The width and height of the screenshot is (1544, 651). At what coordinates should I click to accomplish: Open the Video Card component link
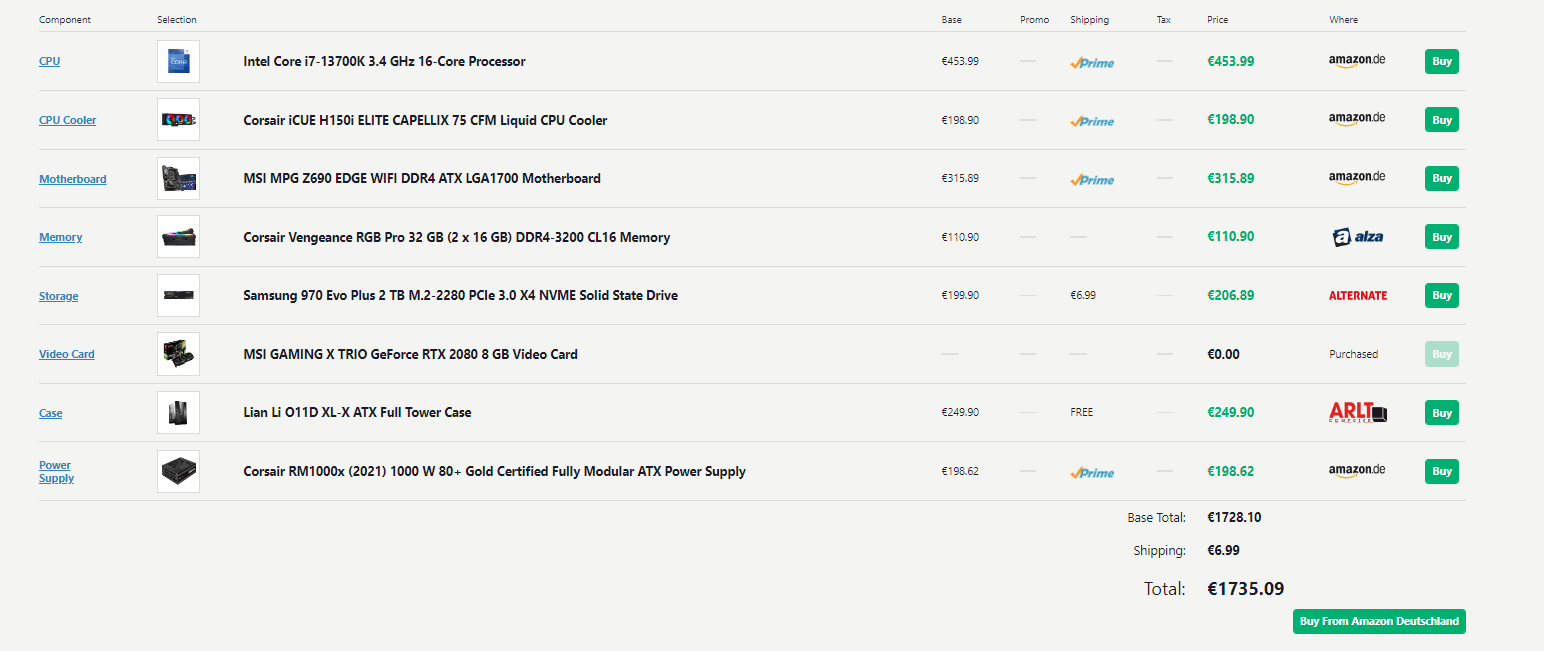[66, 354]
